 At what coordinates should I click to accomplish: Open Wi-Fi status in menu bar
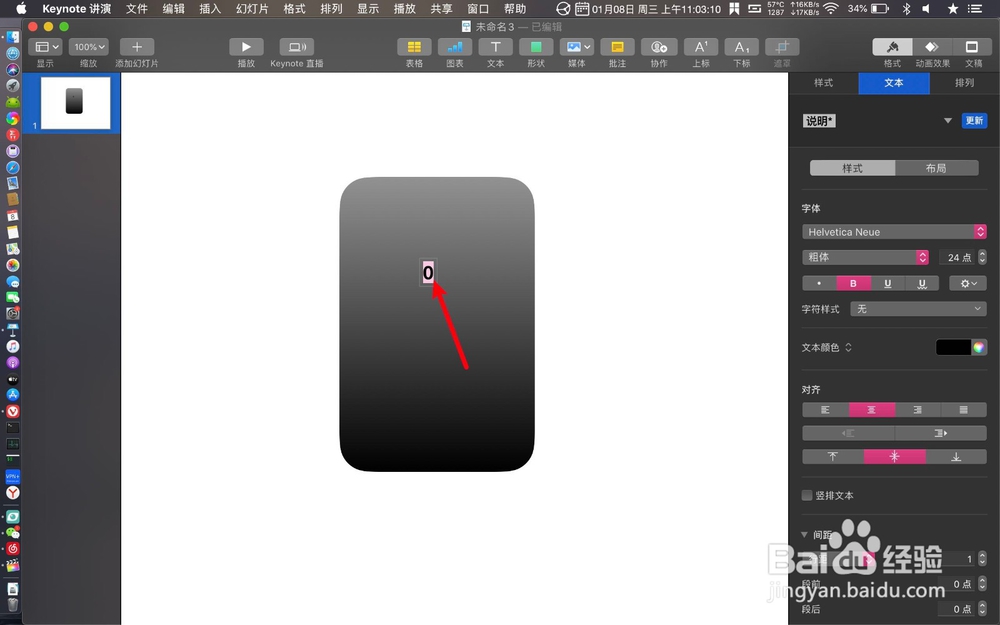point(830,8)
